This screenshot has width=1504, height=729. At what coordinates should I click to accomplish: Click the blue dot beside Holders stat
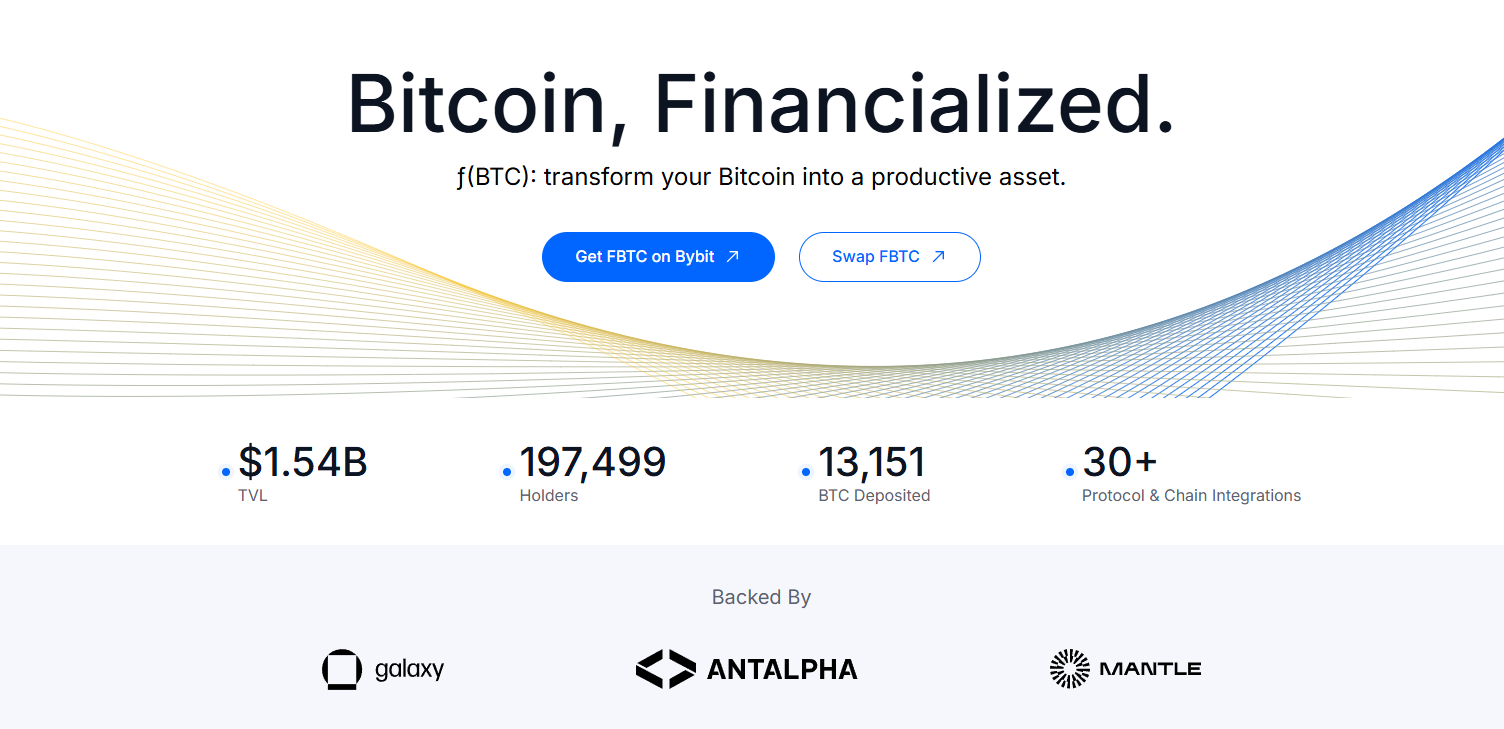click(505, 470)
